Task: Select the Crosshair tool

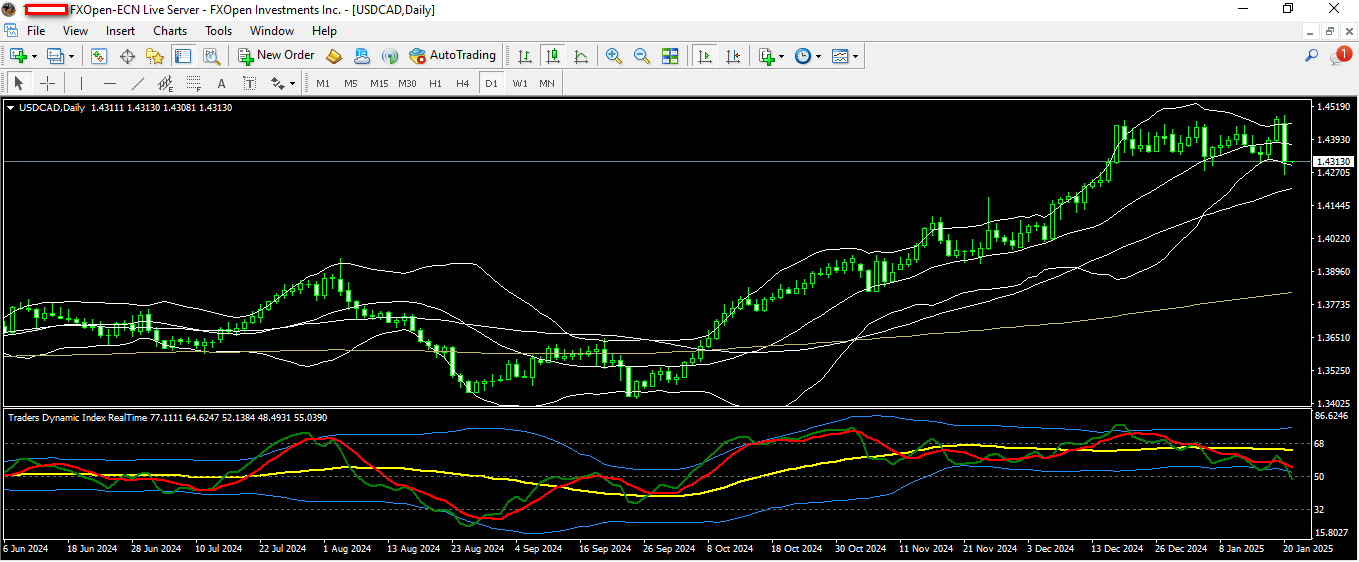Action: tap(47, 83)
